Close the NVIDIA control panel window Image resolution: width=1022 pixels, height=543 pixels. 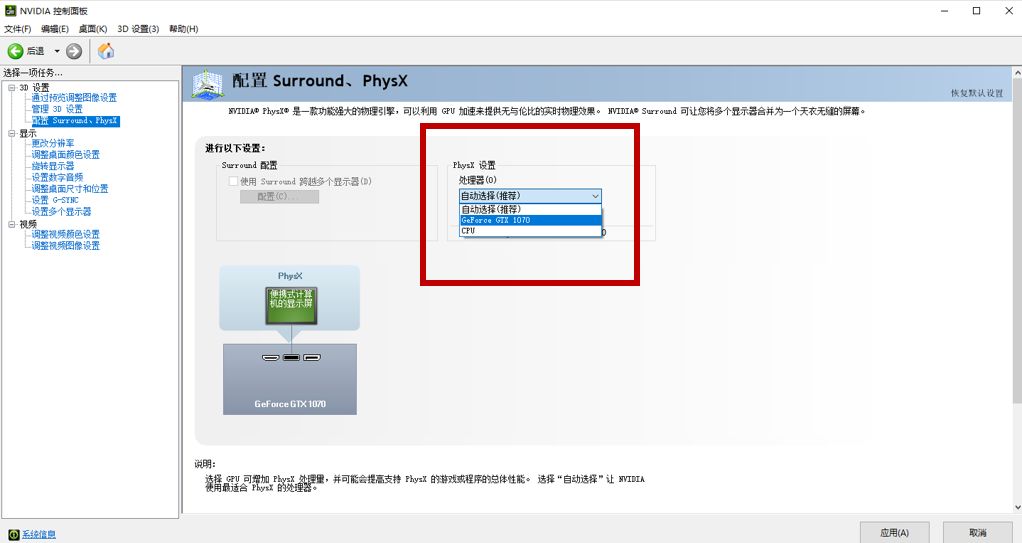pyautogui.click(x=1008, y=10)
